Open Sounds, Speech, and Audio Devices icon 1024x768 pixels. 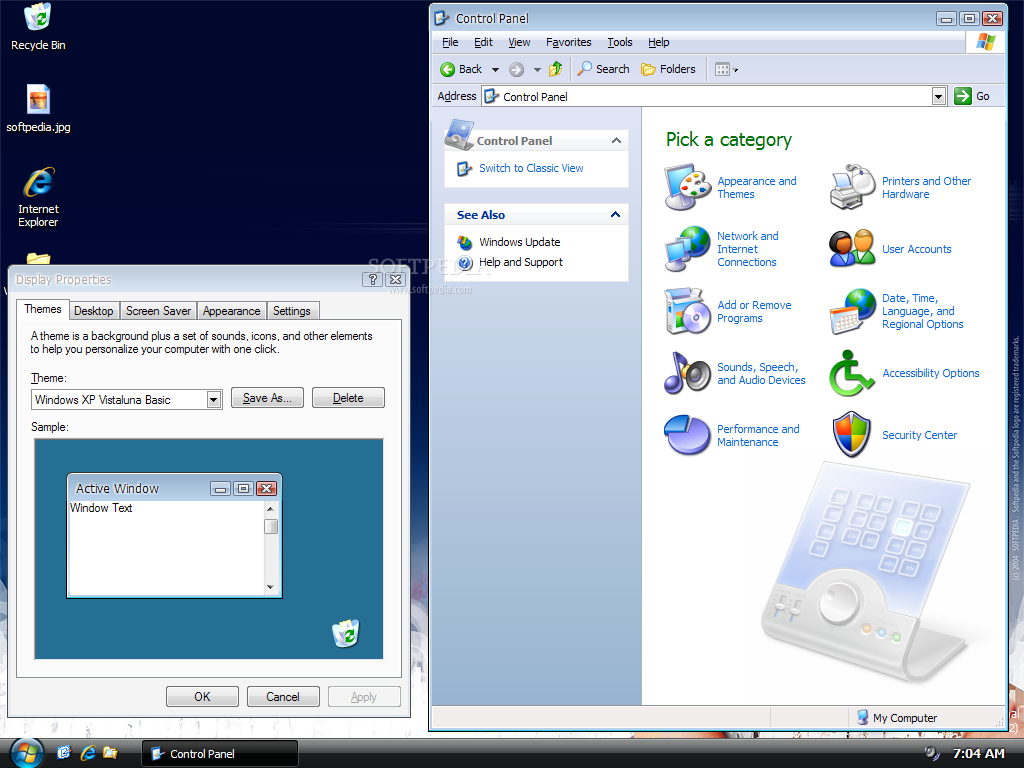(688, 373)
